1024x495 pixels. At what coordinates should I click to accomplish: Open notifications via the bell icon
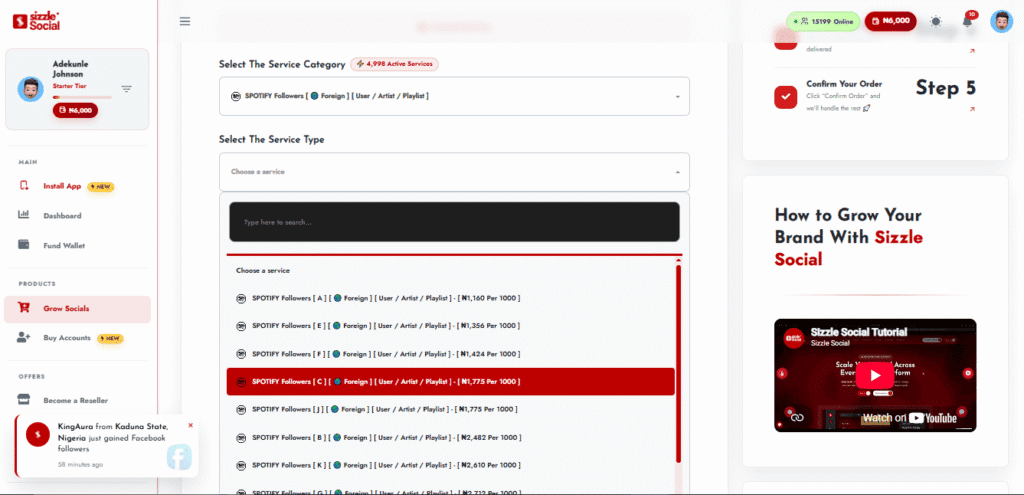pos(967,22)
